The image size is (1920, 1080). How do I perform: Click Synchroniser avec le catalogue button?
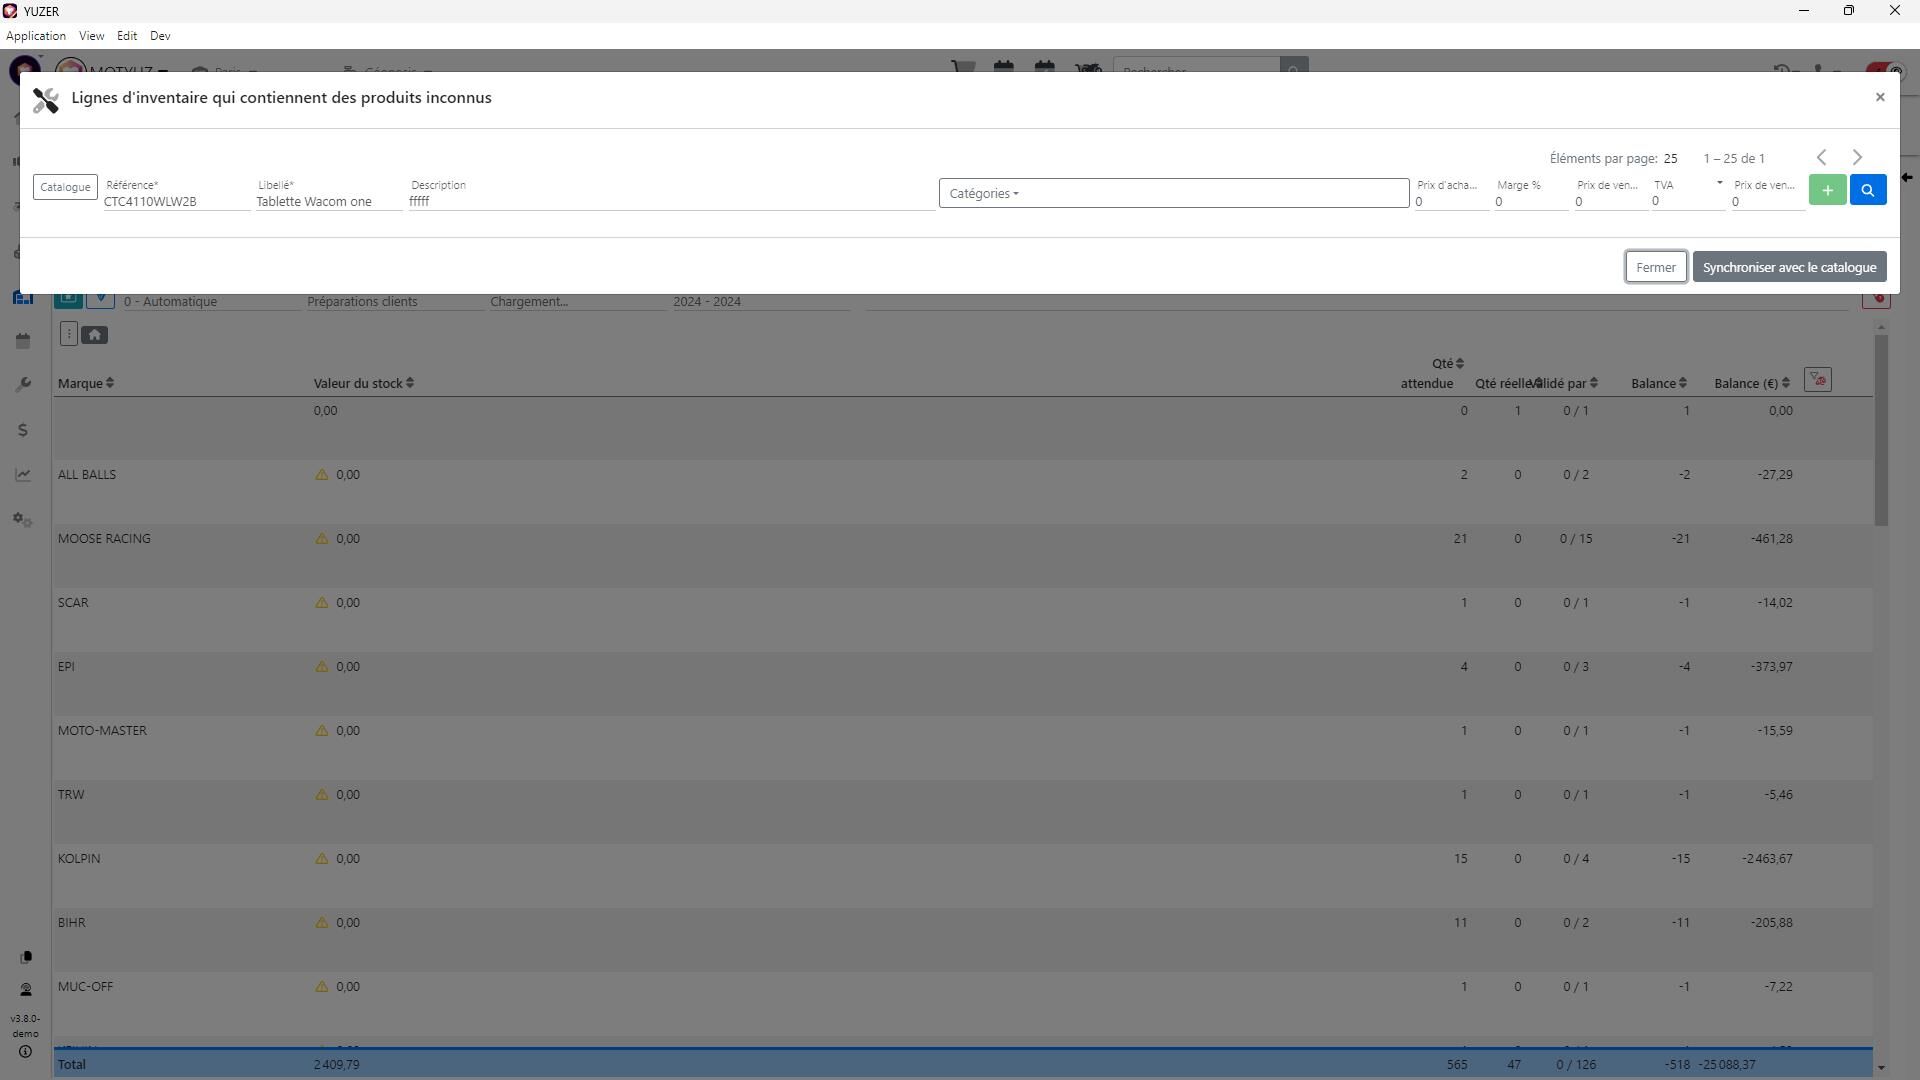click(1788, 267)
